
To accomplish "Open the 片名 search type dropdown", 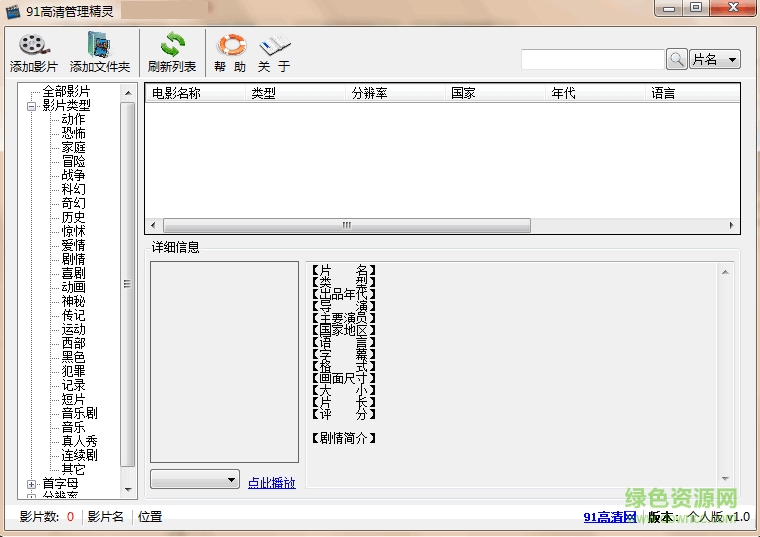I will 715,60.
